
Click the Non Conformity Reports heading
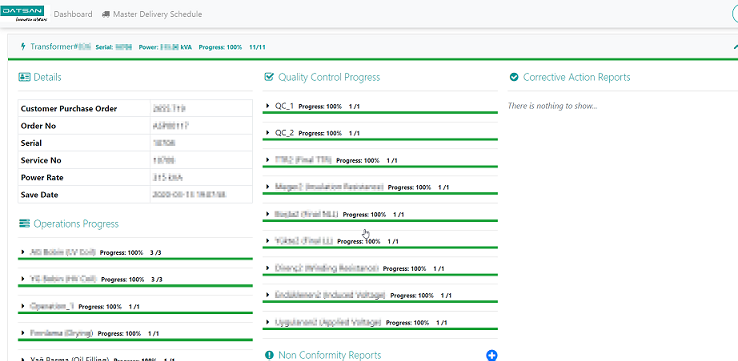(x=329, y=355)
